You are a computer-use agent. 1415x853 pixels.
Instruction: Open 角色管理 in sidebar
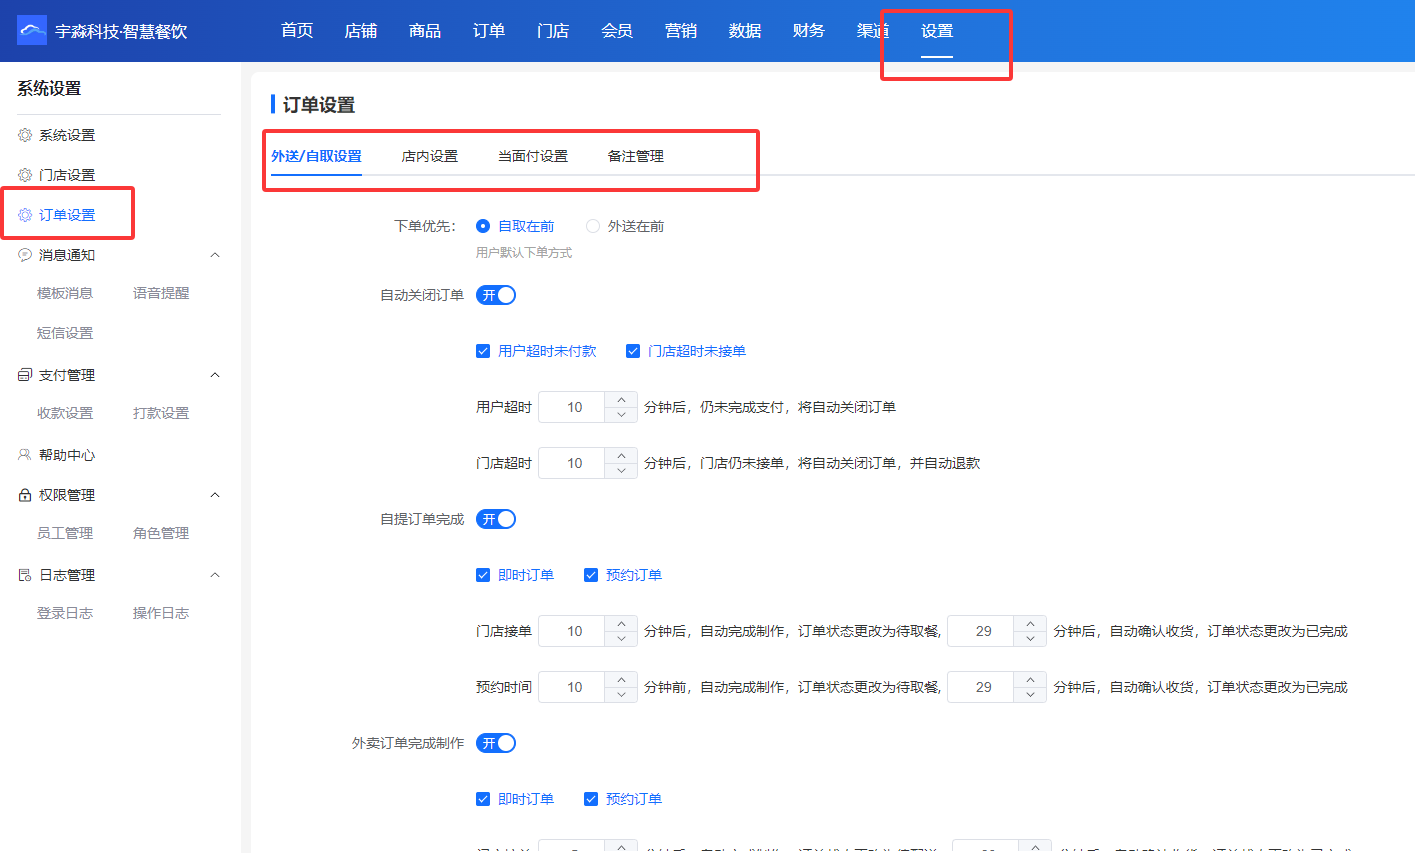point(161,533)
